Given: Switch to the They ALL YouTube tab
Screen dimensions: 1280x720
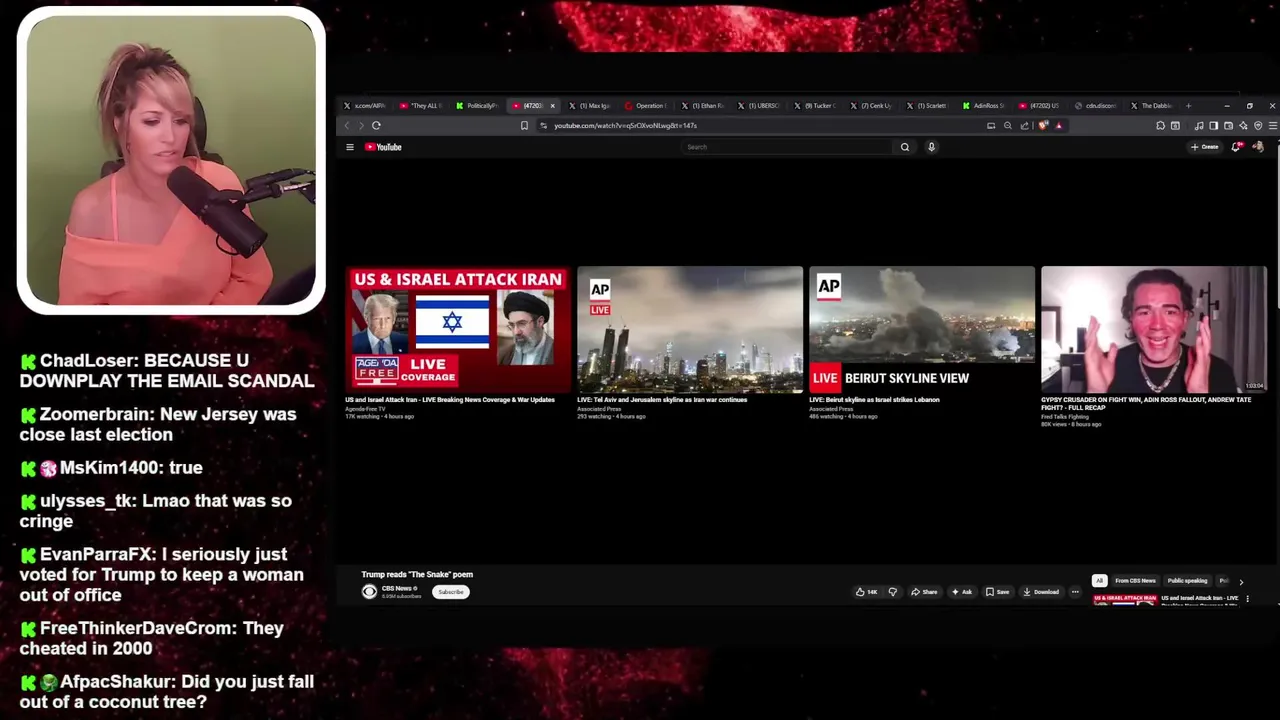Looking at the screenshot, I should (x=421, y=105).
